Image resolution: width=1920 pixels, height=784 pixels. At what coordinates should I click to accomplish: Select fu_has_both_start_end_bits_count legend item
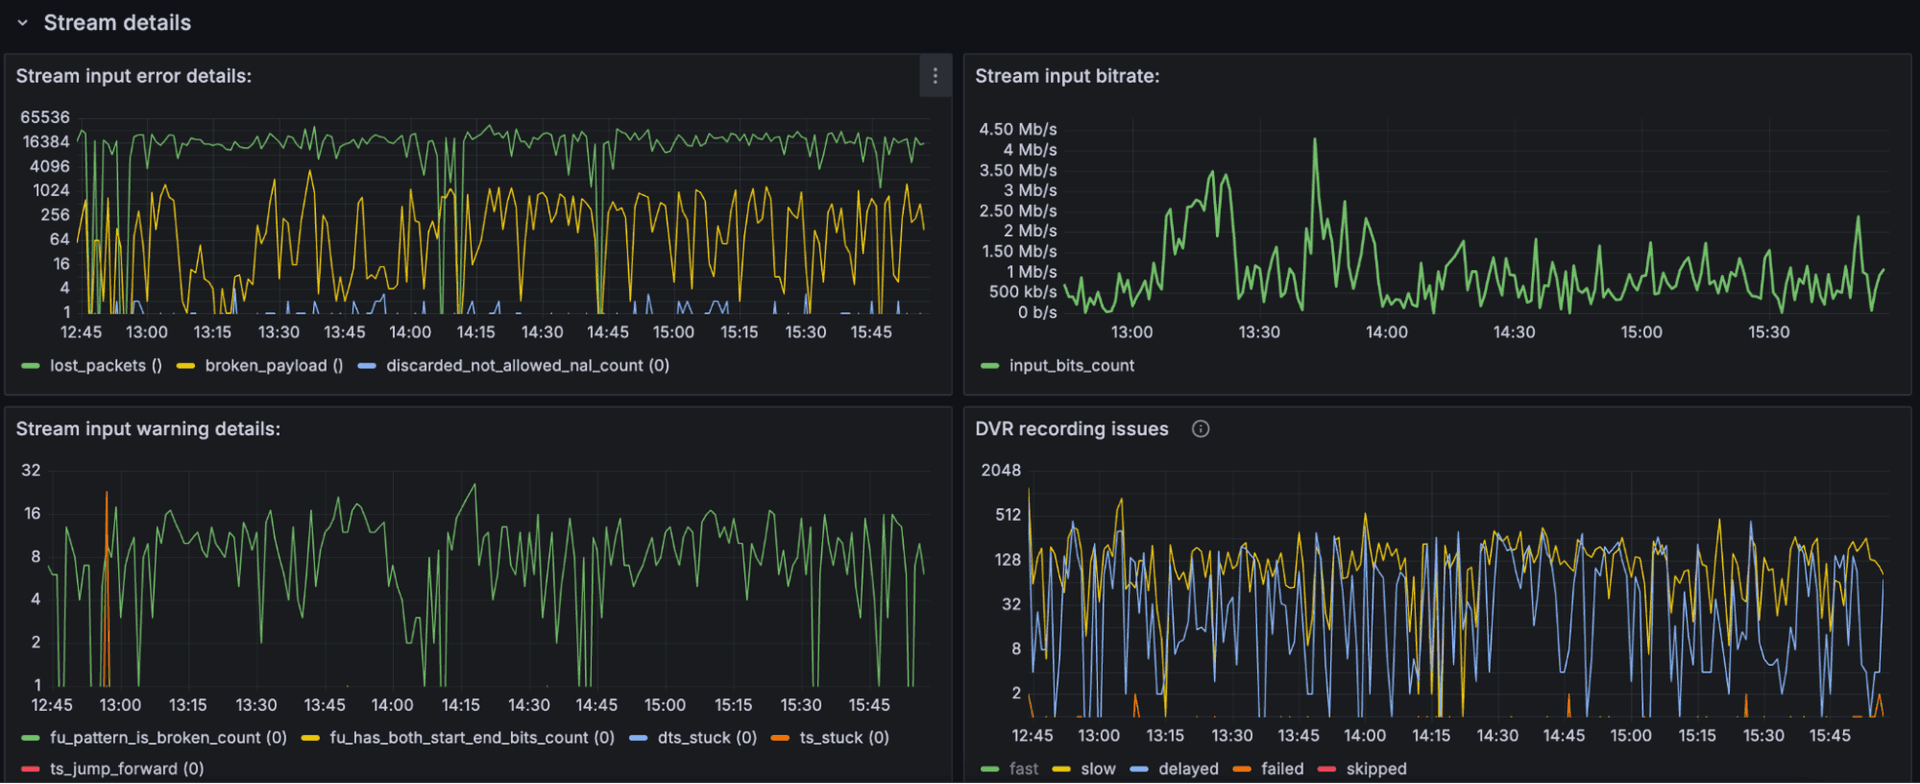[x=471, y=738]
